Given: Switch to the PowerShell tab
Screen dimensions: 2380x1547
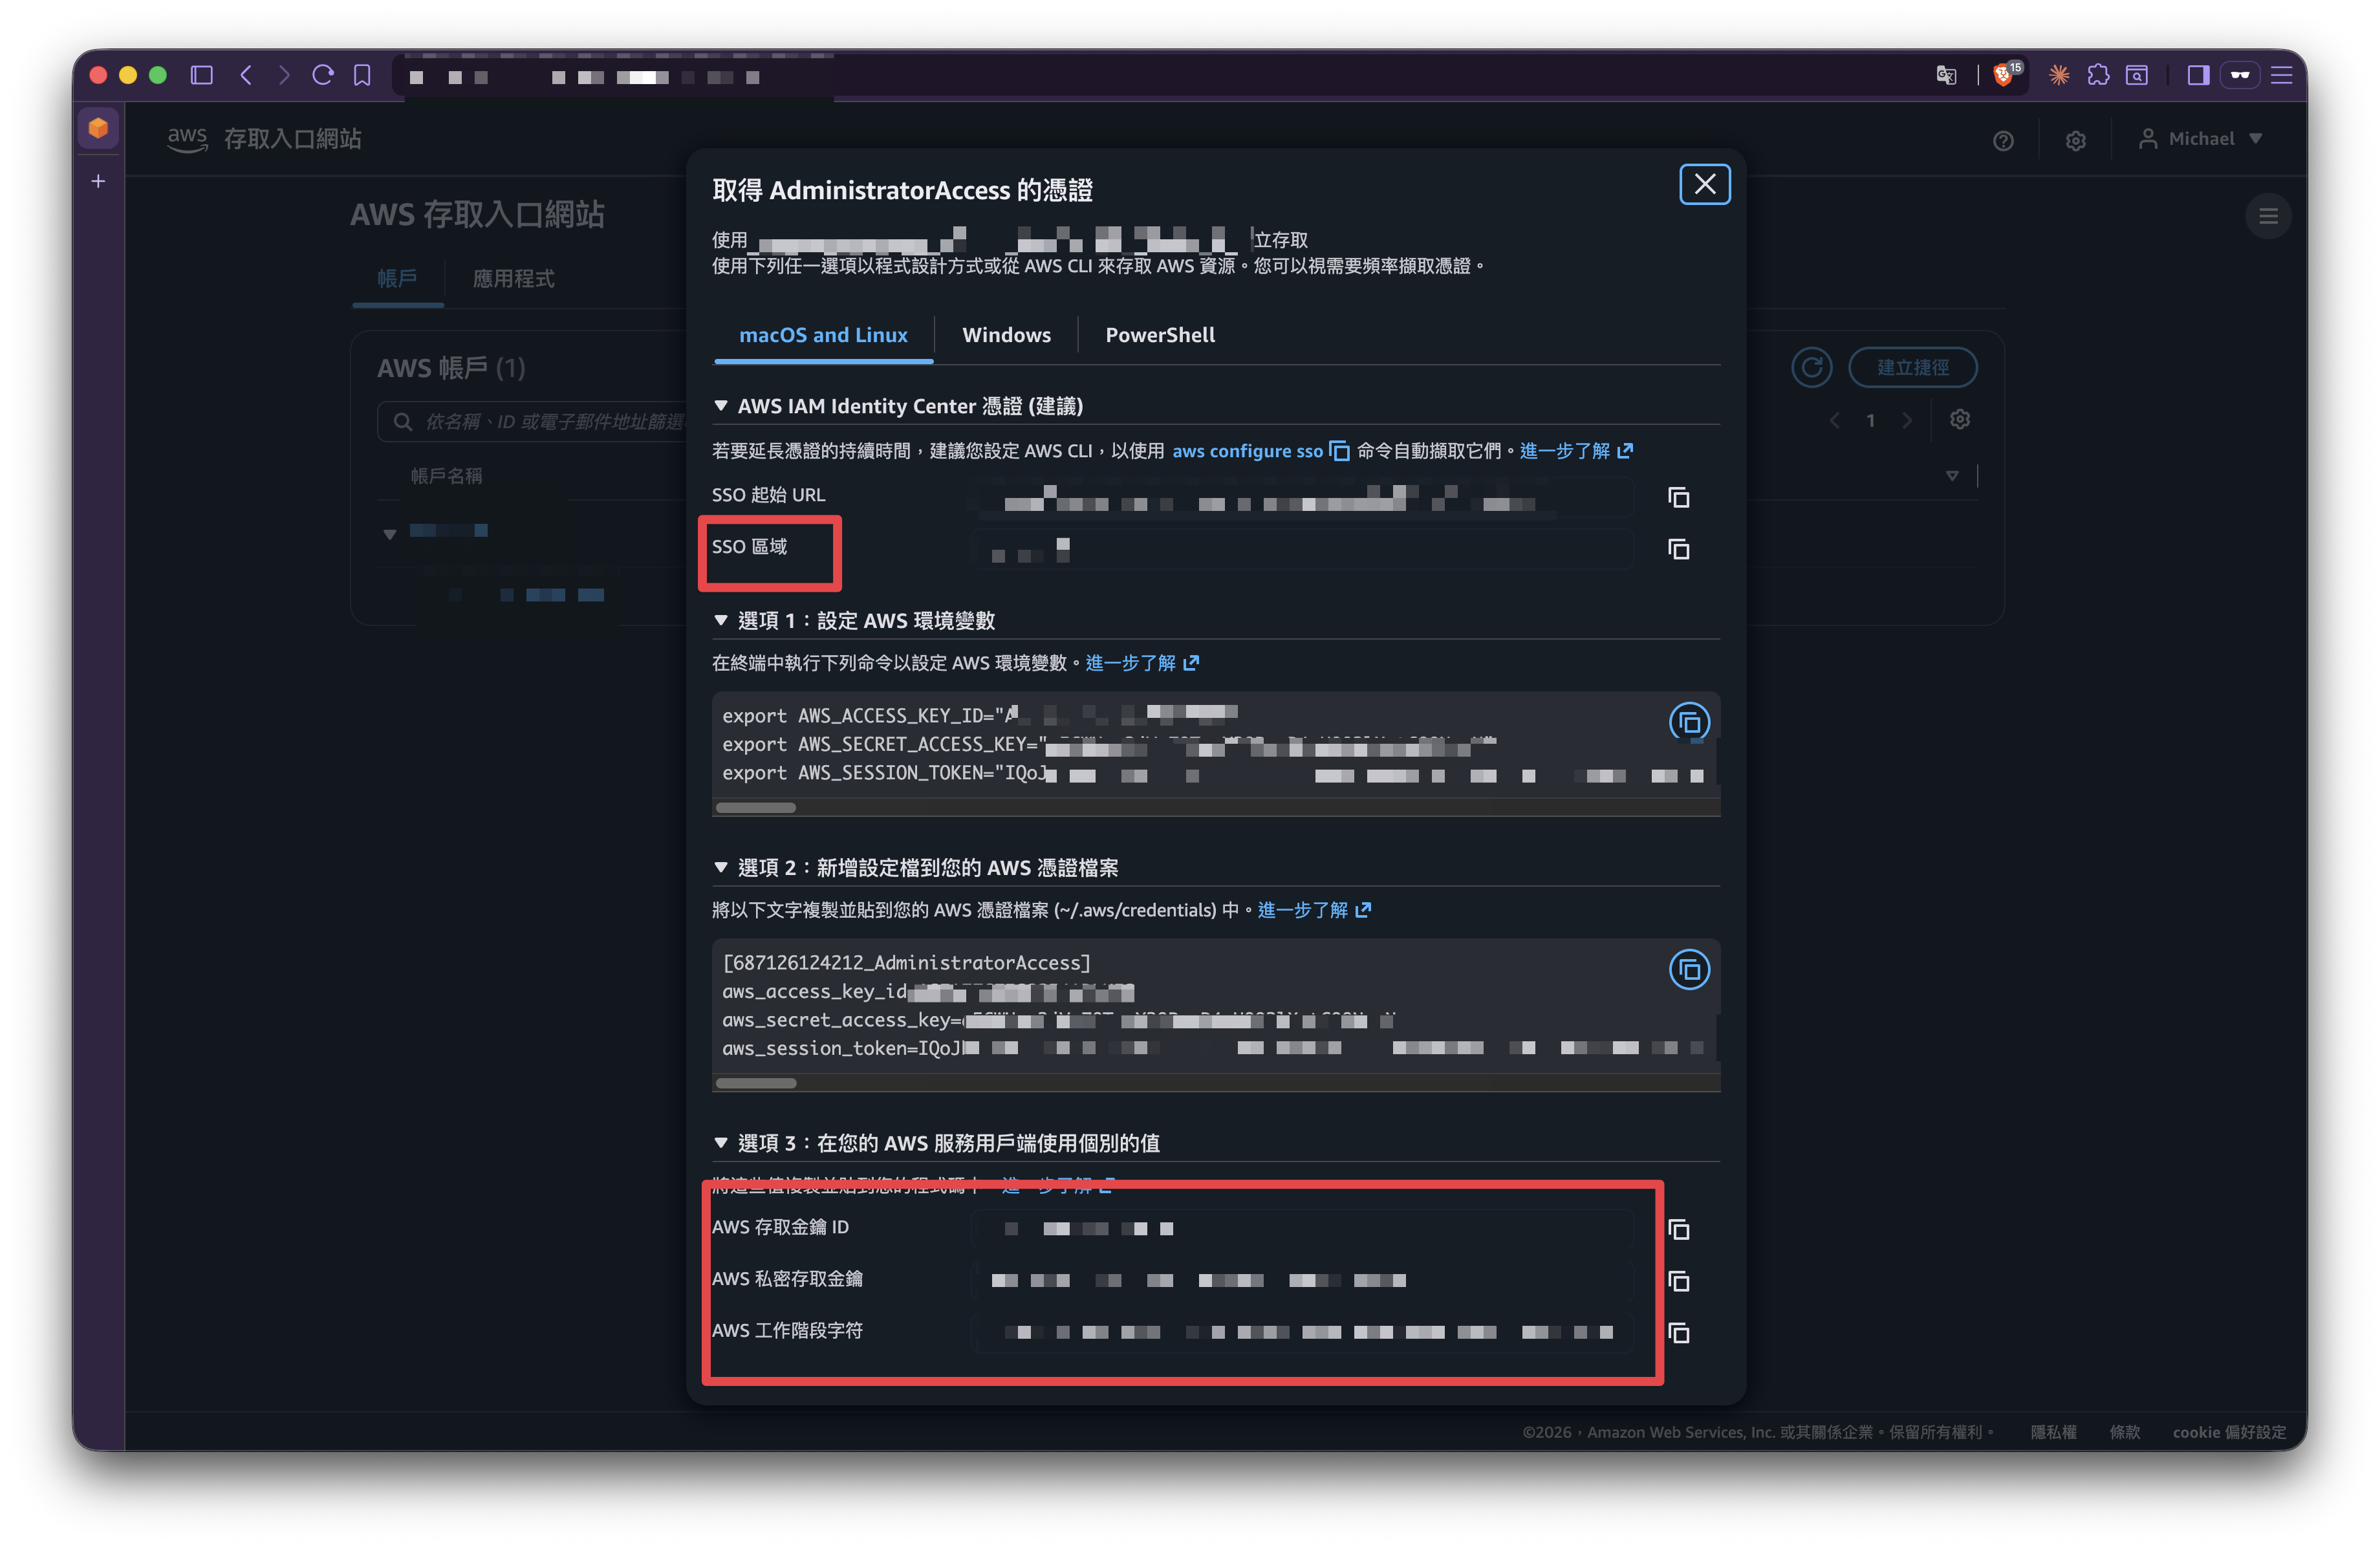Looking at the screenshot, I should coord(1160,335).
